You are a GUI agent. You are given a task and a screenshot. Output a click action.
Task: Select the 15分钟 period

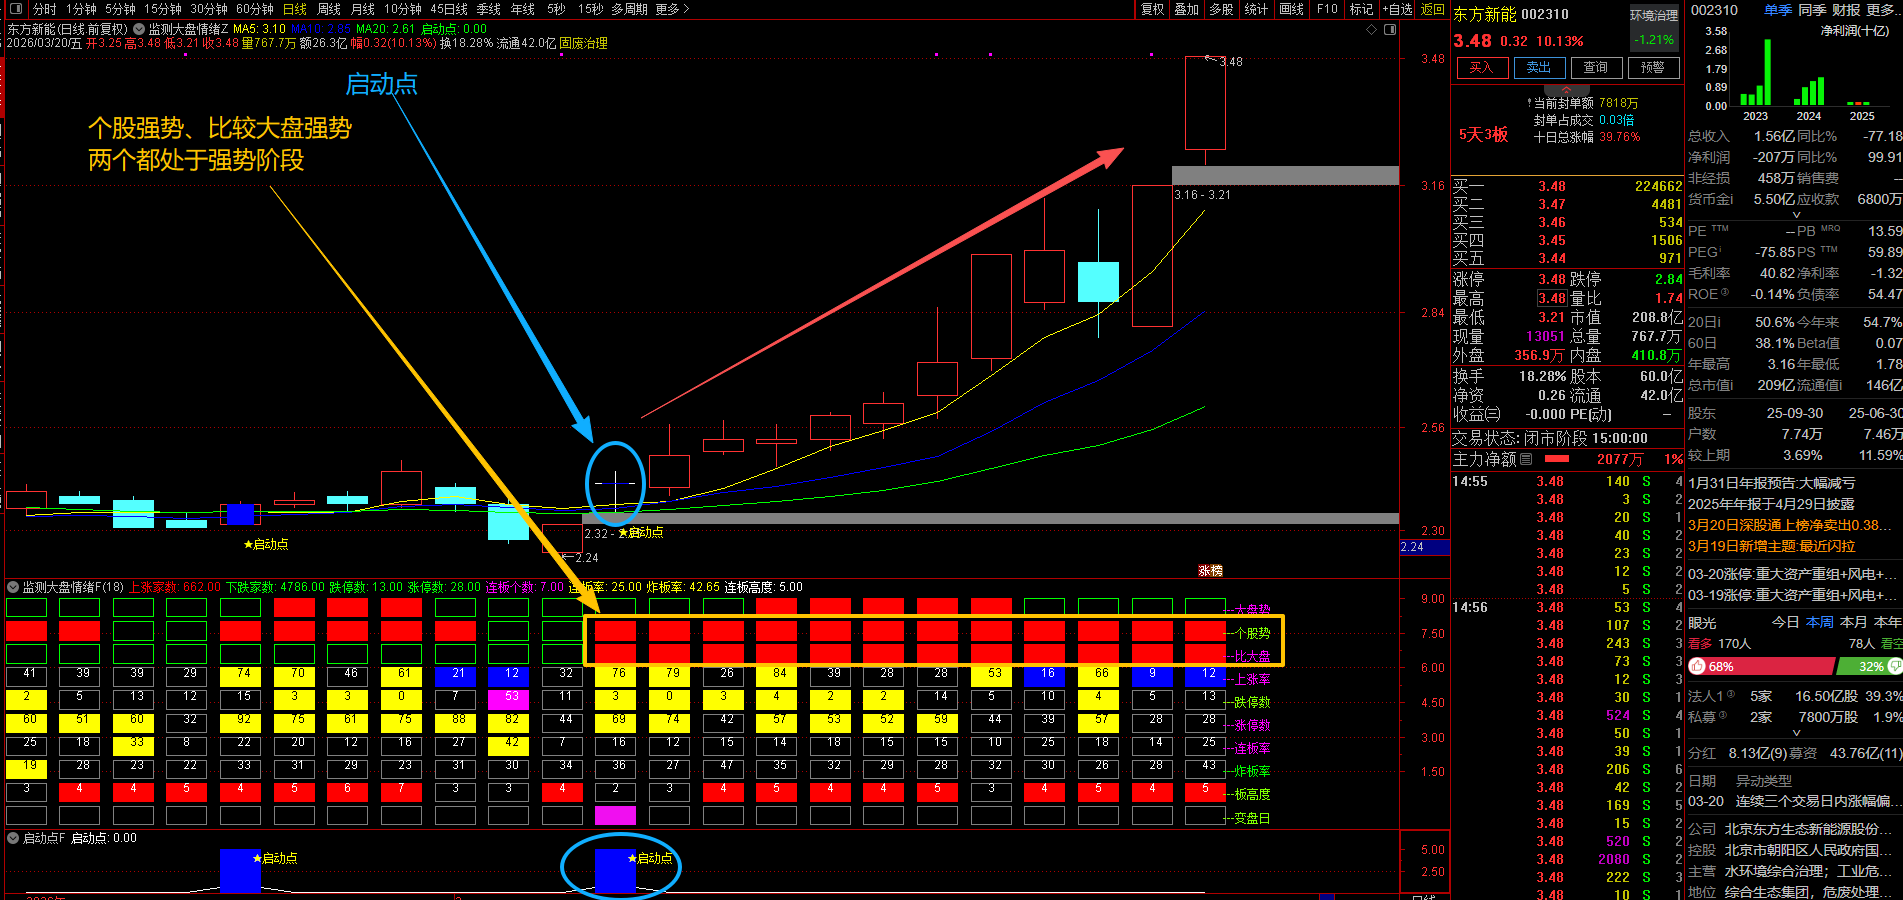[162, 9]
